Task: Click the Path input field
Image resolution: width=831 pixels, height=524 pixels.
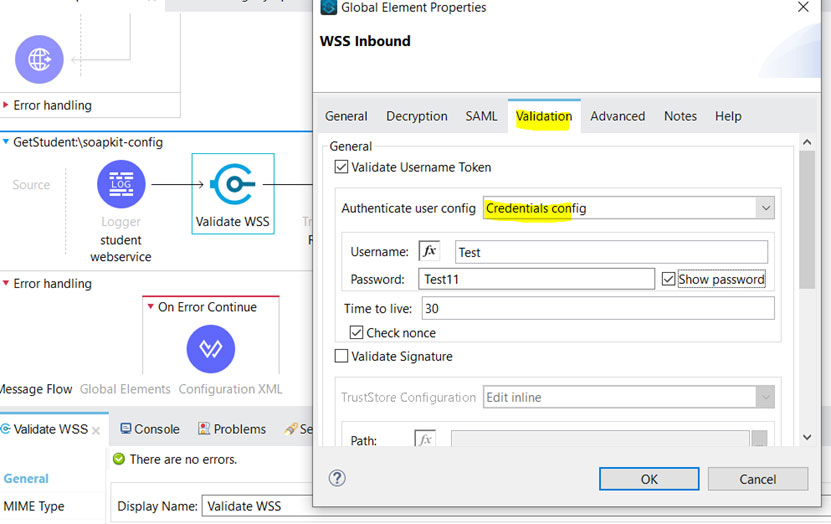Action: (x=600, y=438)
